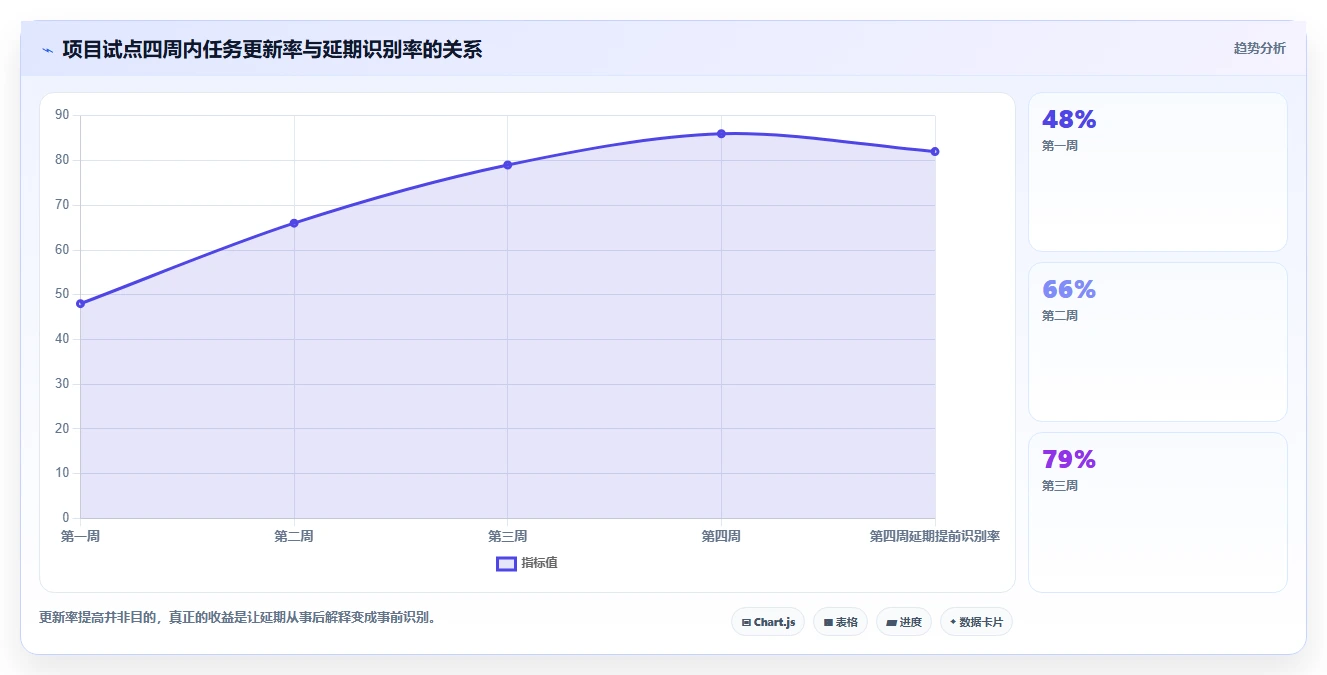
Task: Click the 进度 chip
Action: [x=904, y=622]
